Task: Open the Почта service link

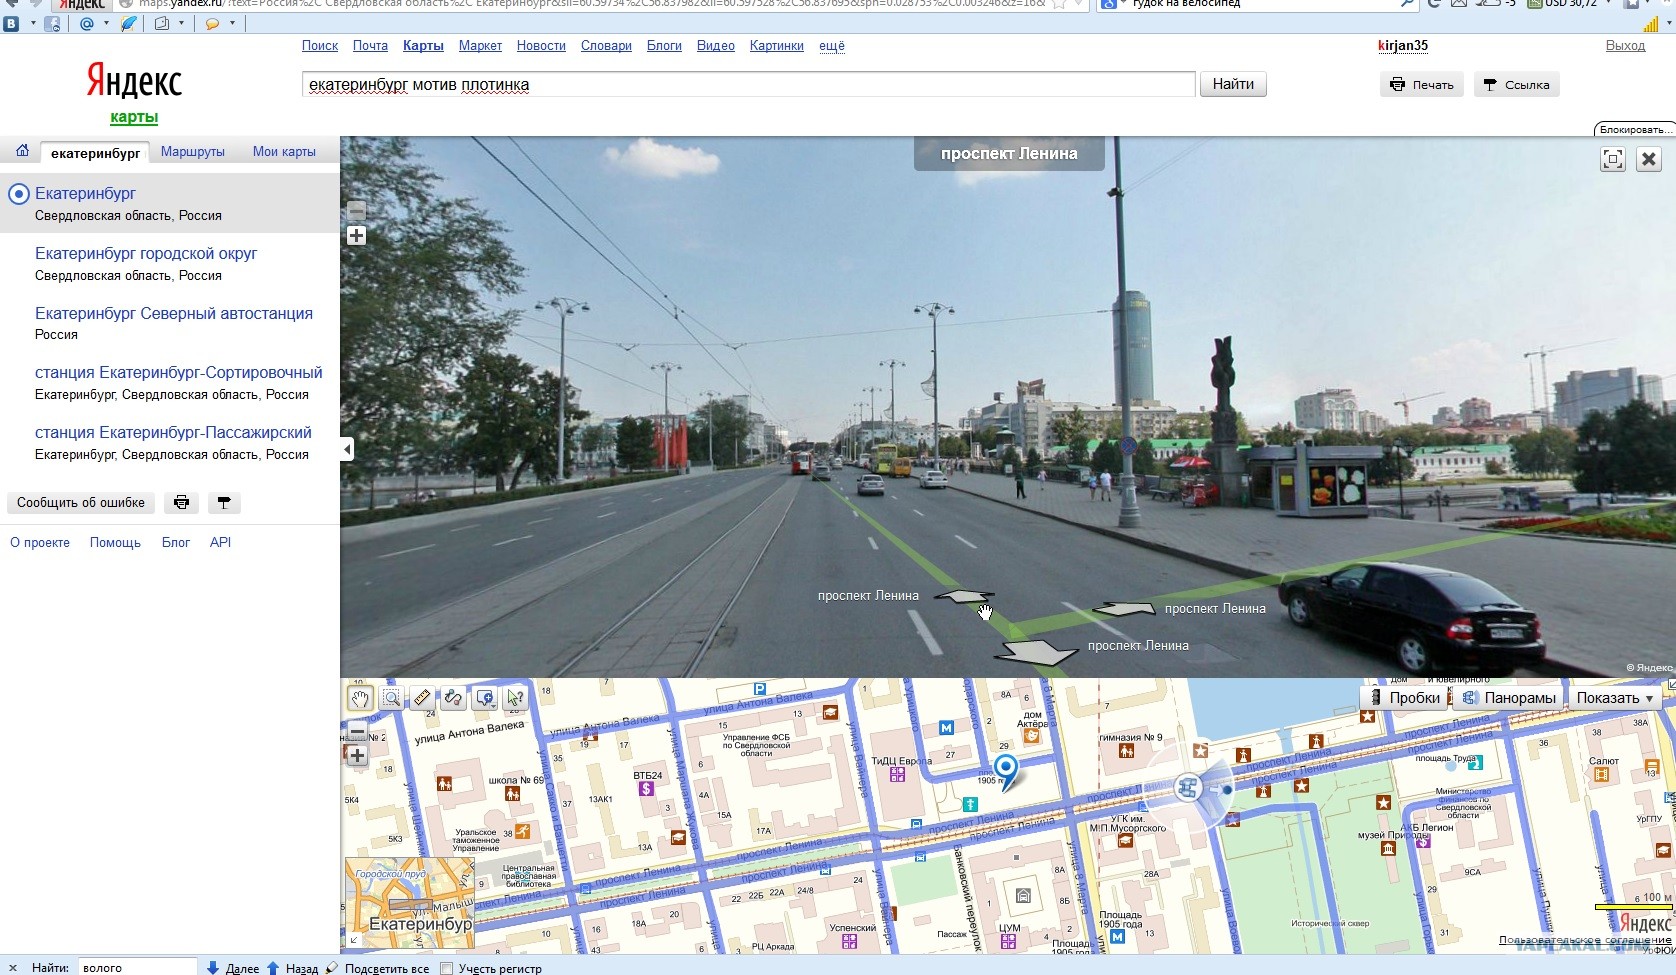Action: (370, 46)
